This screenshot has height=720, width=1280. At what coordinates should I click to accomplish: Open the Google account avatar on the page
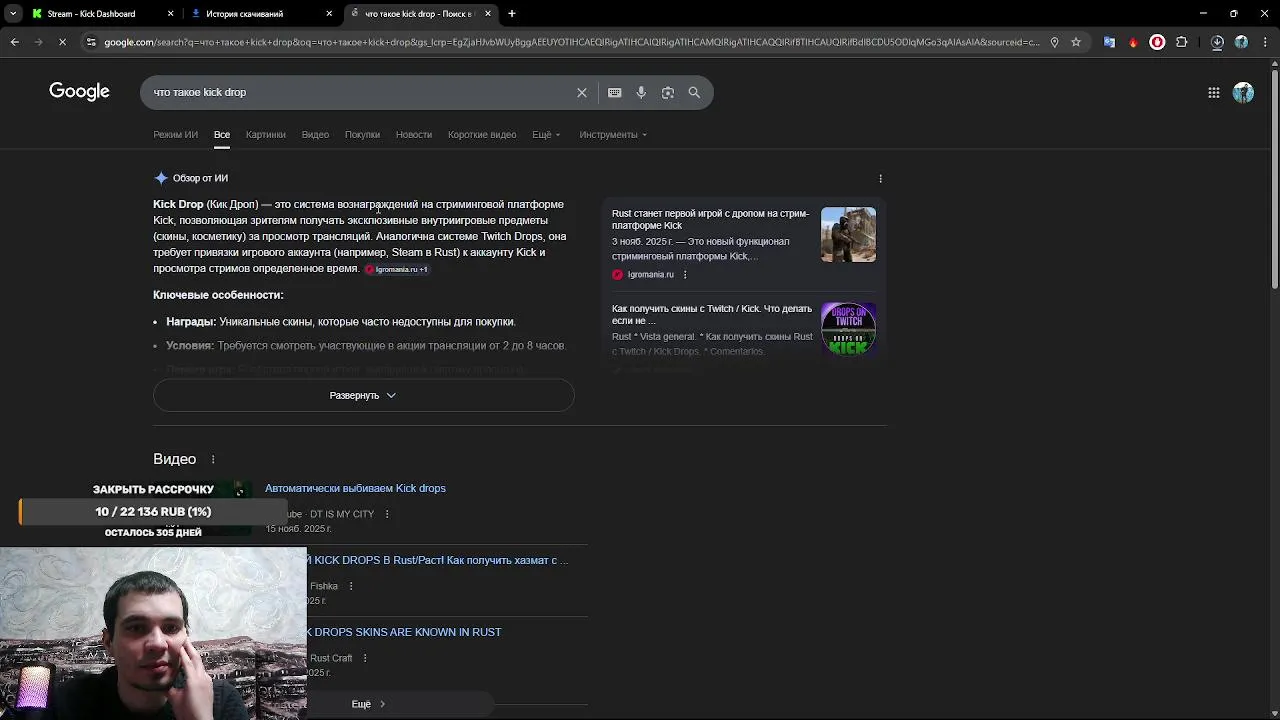(x=1243, y=92)
